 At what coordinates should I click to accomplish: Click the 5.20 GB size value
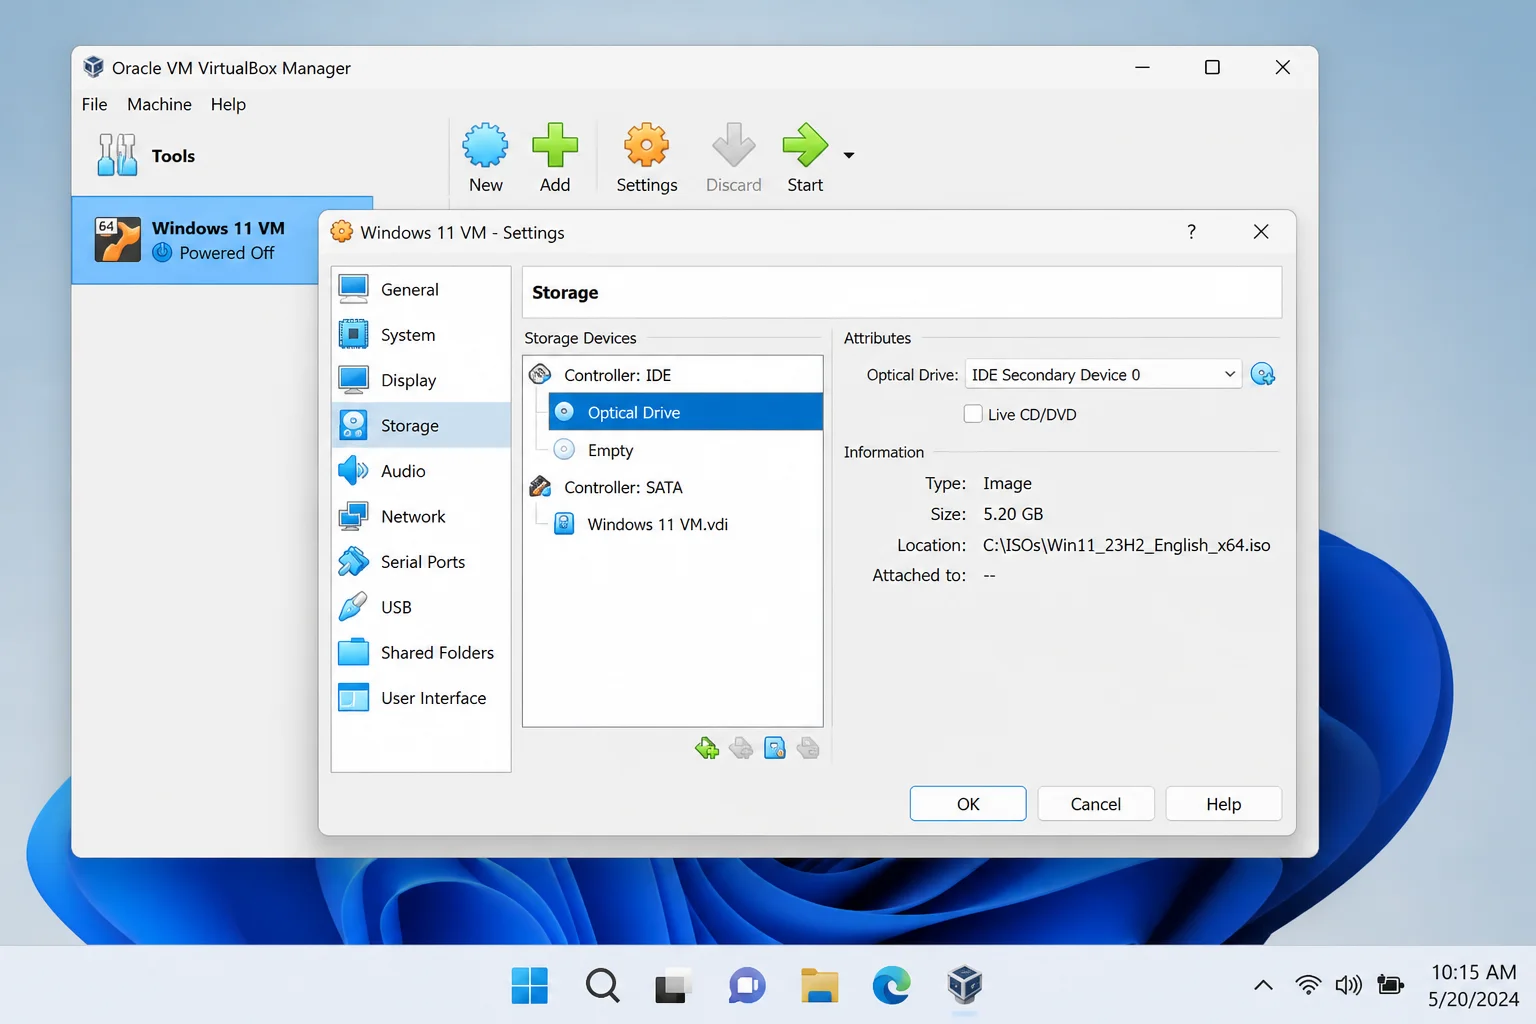[x=1013, y=514]
